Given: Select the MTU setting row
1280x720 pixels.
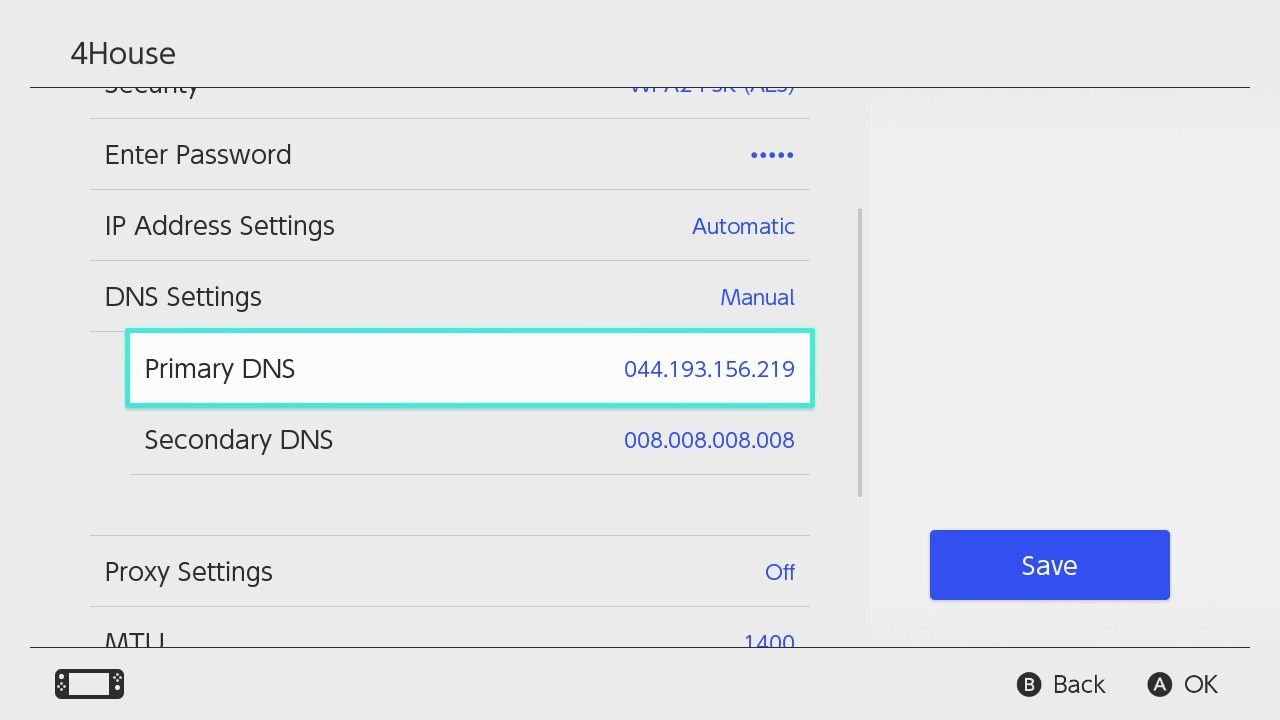Looking at the screenshot, I should pyautogui.click(x=450, y=641).
